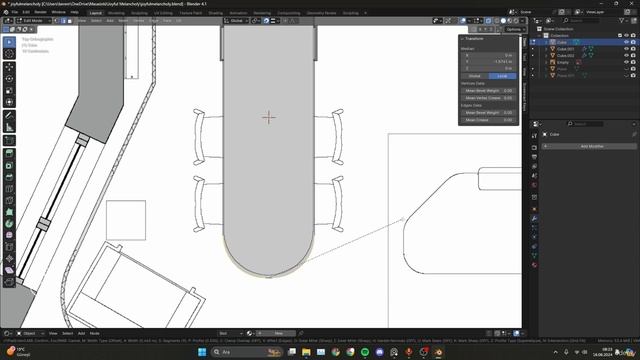Switch to edge select mode
Image resolution: width=640 pixels, height=360 pixels.
click(x=64, y=20)
